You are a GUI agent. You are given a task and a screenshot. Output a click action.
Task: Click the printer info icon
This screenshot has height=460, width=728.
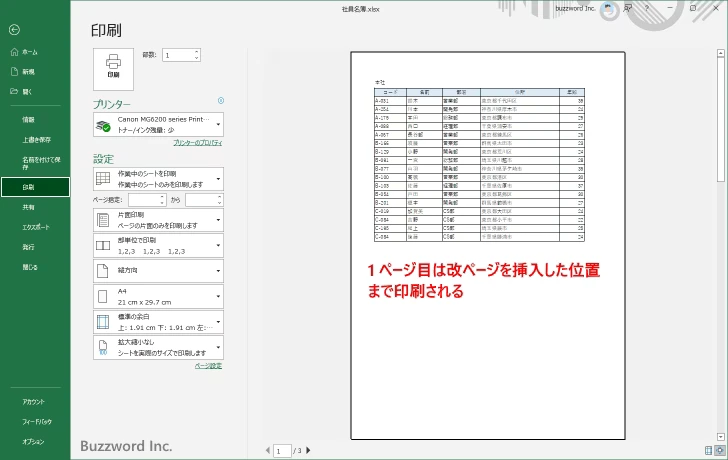click(x=221, y=100)
